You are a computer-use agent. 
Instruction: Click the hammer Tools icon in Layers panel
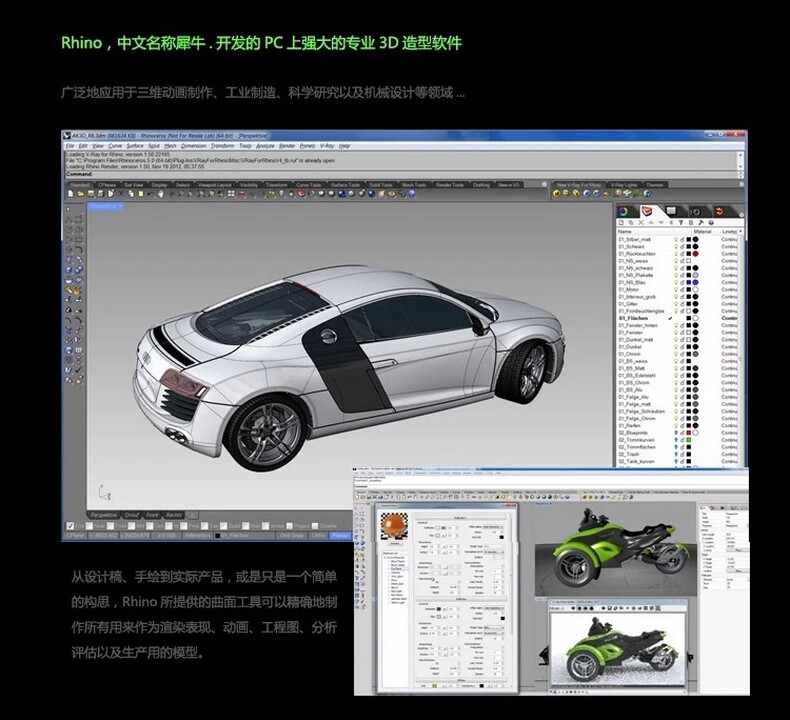click(x=701, y=222)
